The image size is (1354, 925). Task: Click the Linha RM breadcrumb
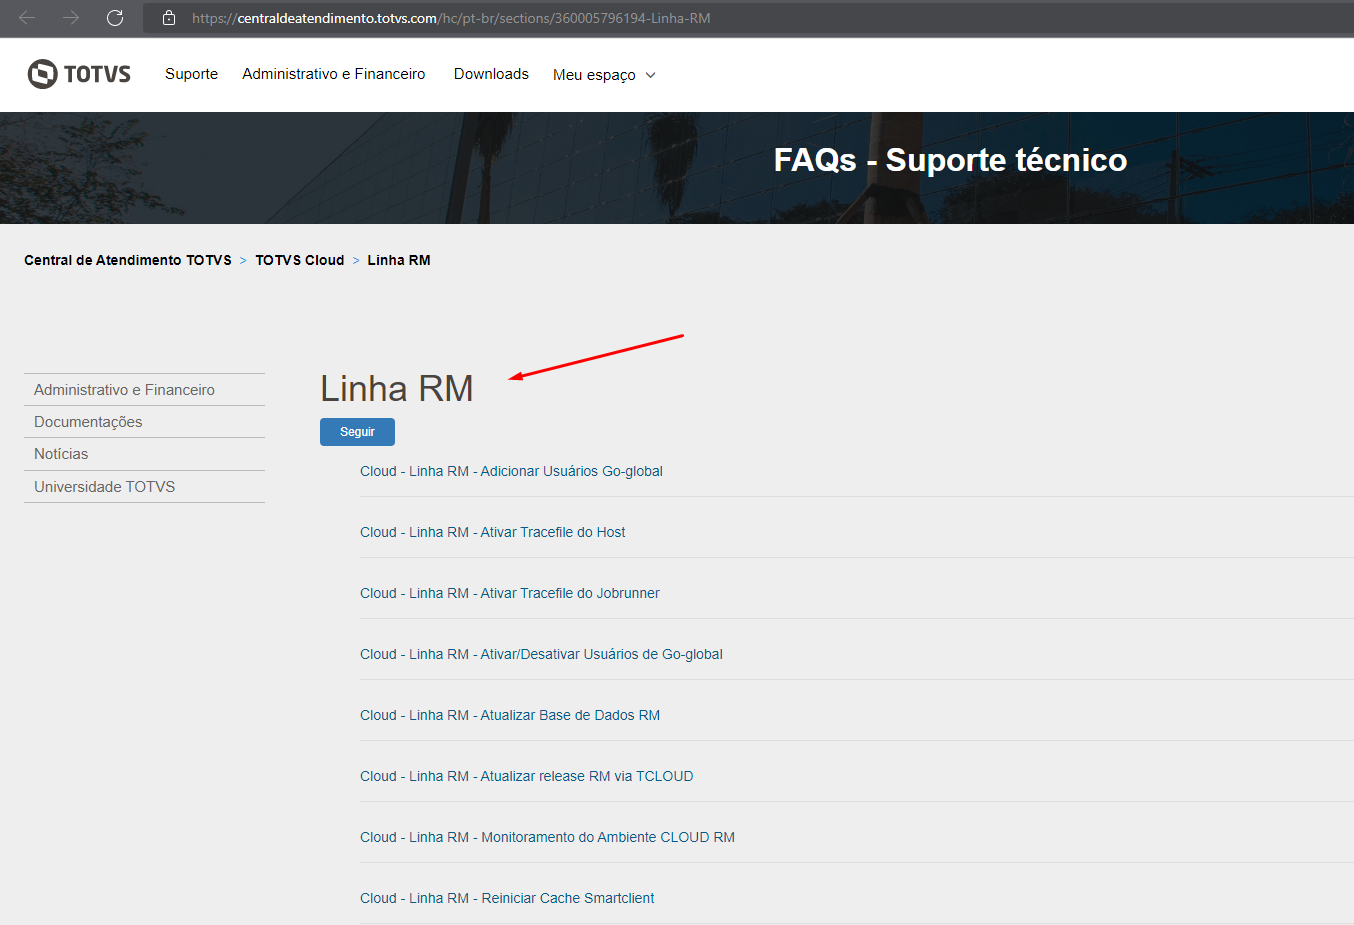pyautogui.click(x=399, y=260)
